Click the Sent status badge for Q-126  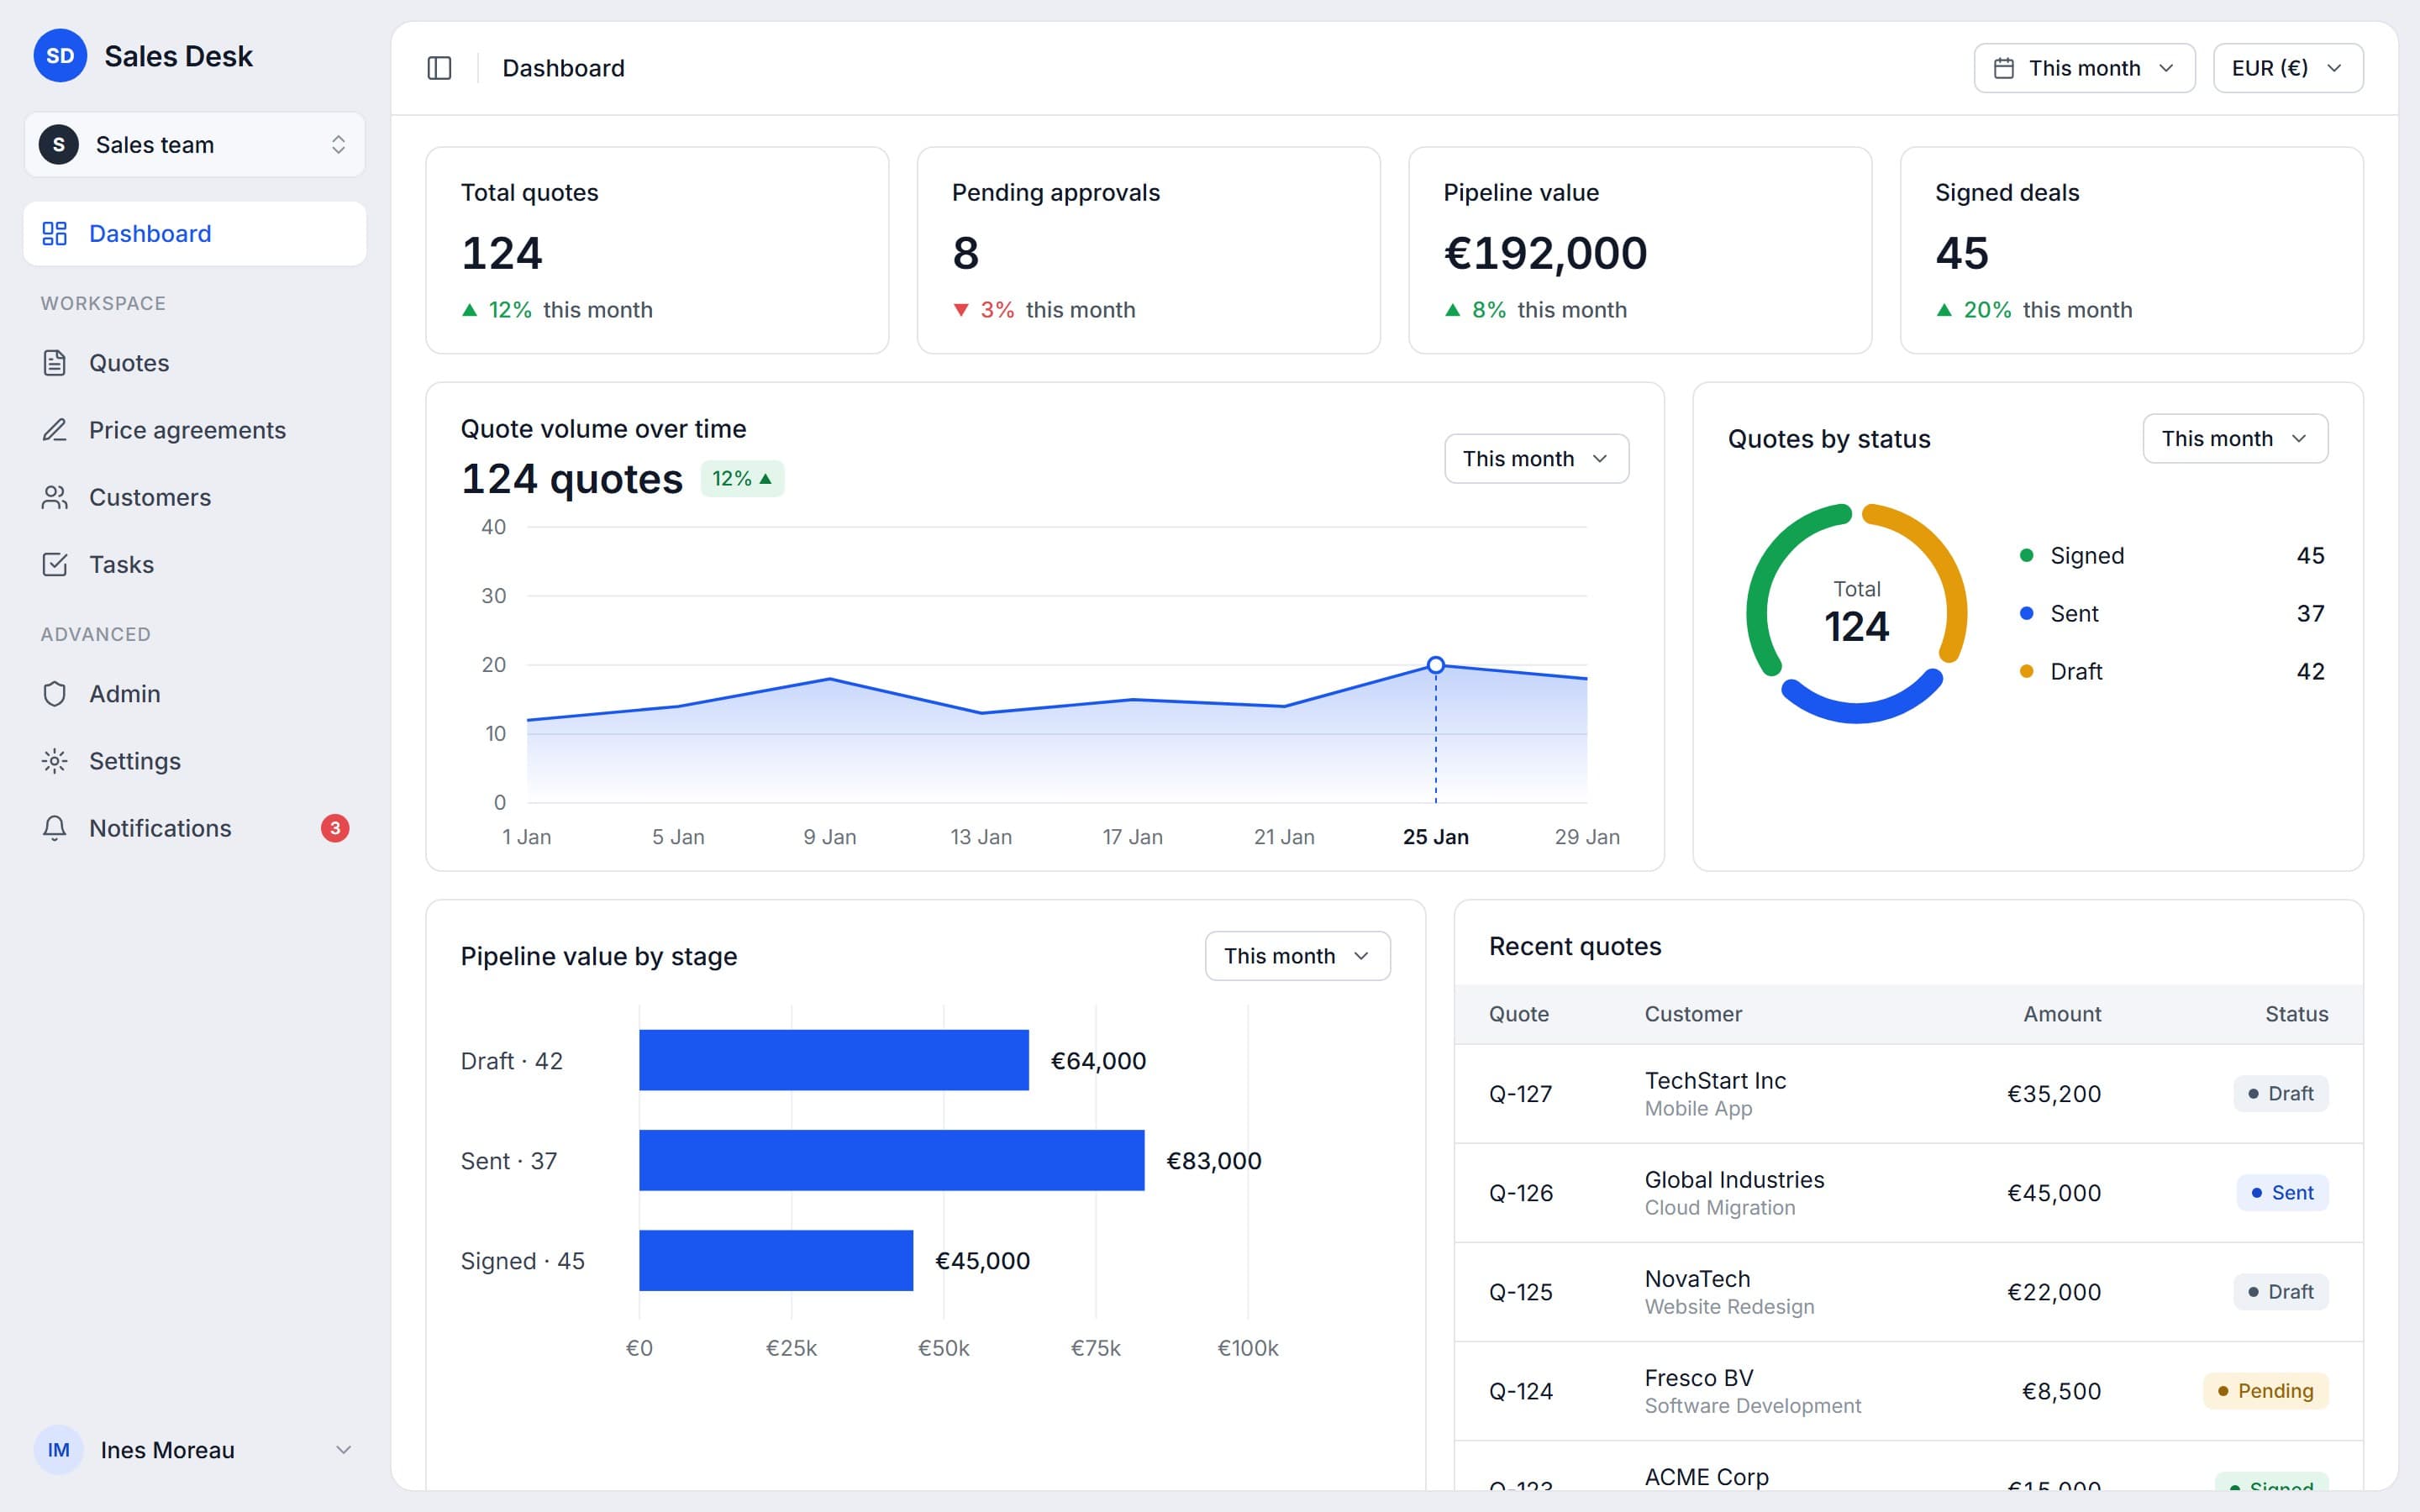2282,1193
